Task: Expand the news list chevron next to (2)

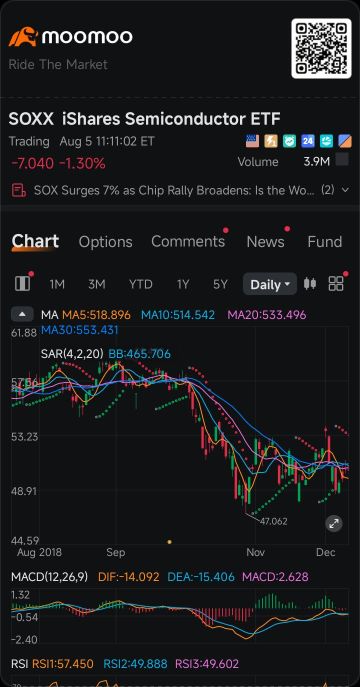Action: point(345,190)
